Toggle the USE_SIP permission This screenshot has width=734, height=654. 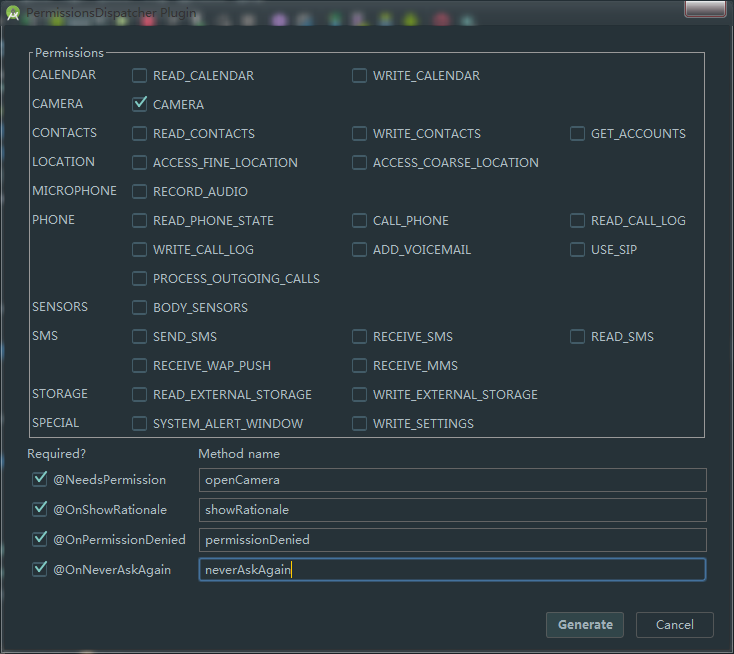pyautogui.click(x=577, y=249)
